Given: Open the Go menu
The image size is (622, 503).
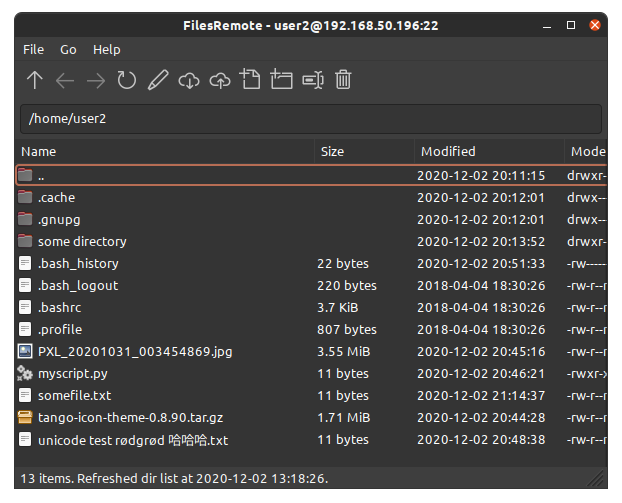Looking at the screenshot, I should click(x=68, y=50).
